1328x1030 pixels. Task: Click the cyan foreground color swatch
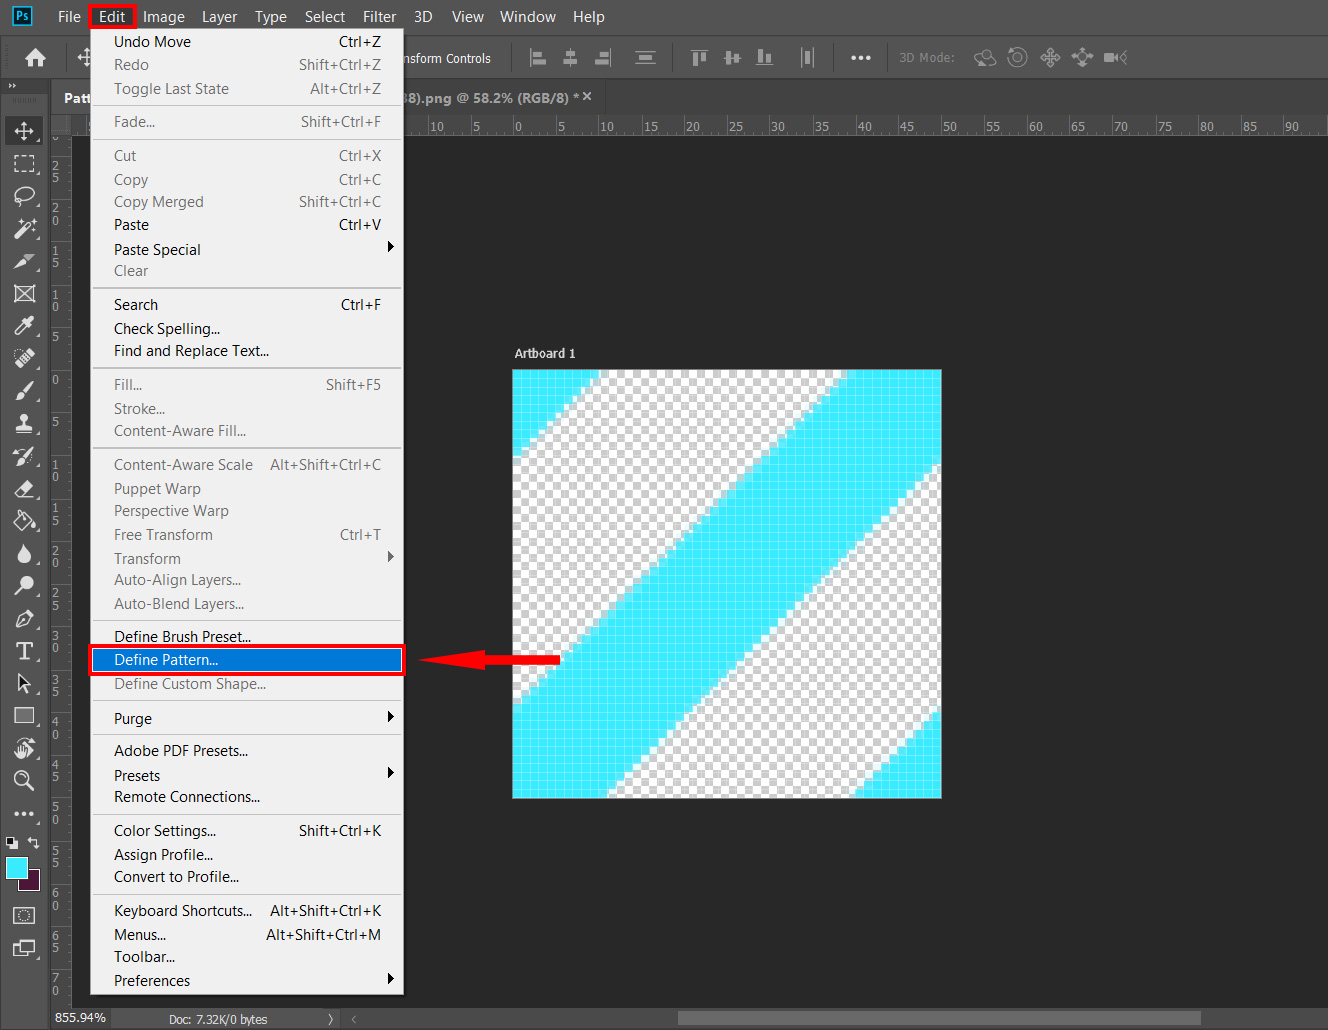tap(16, 867)
